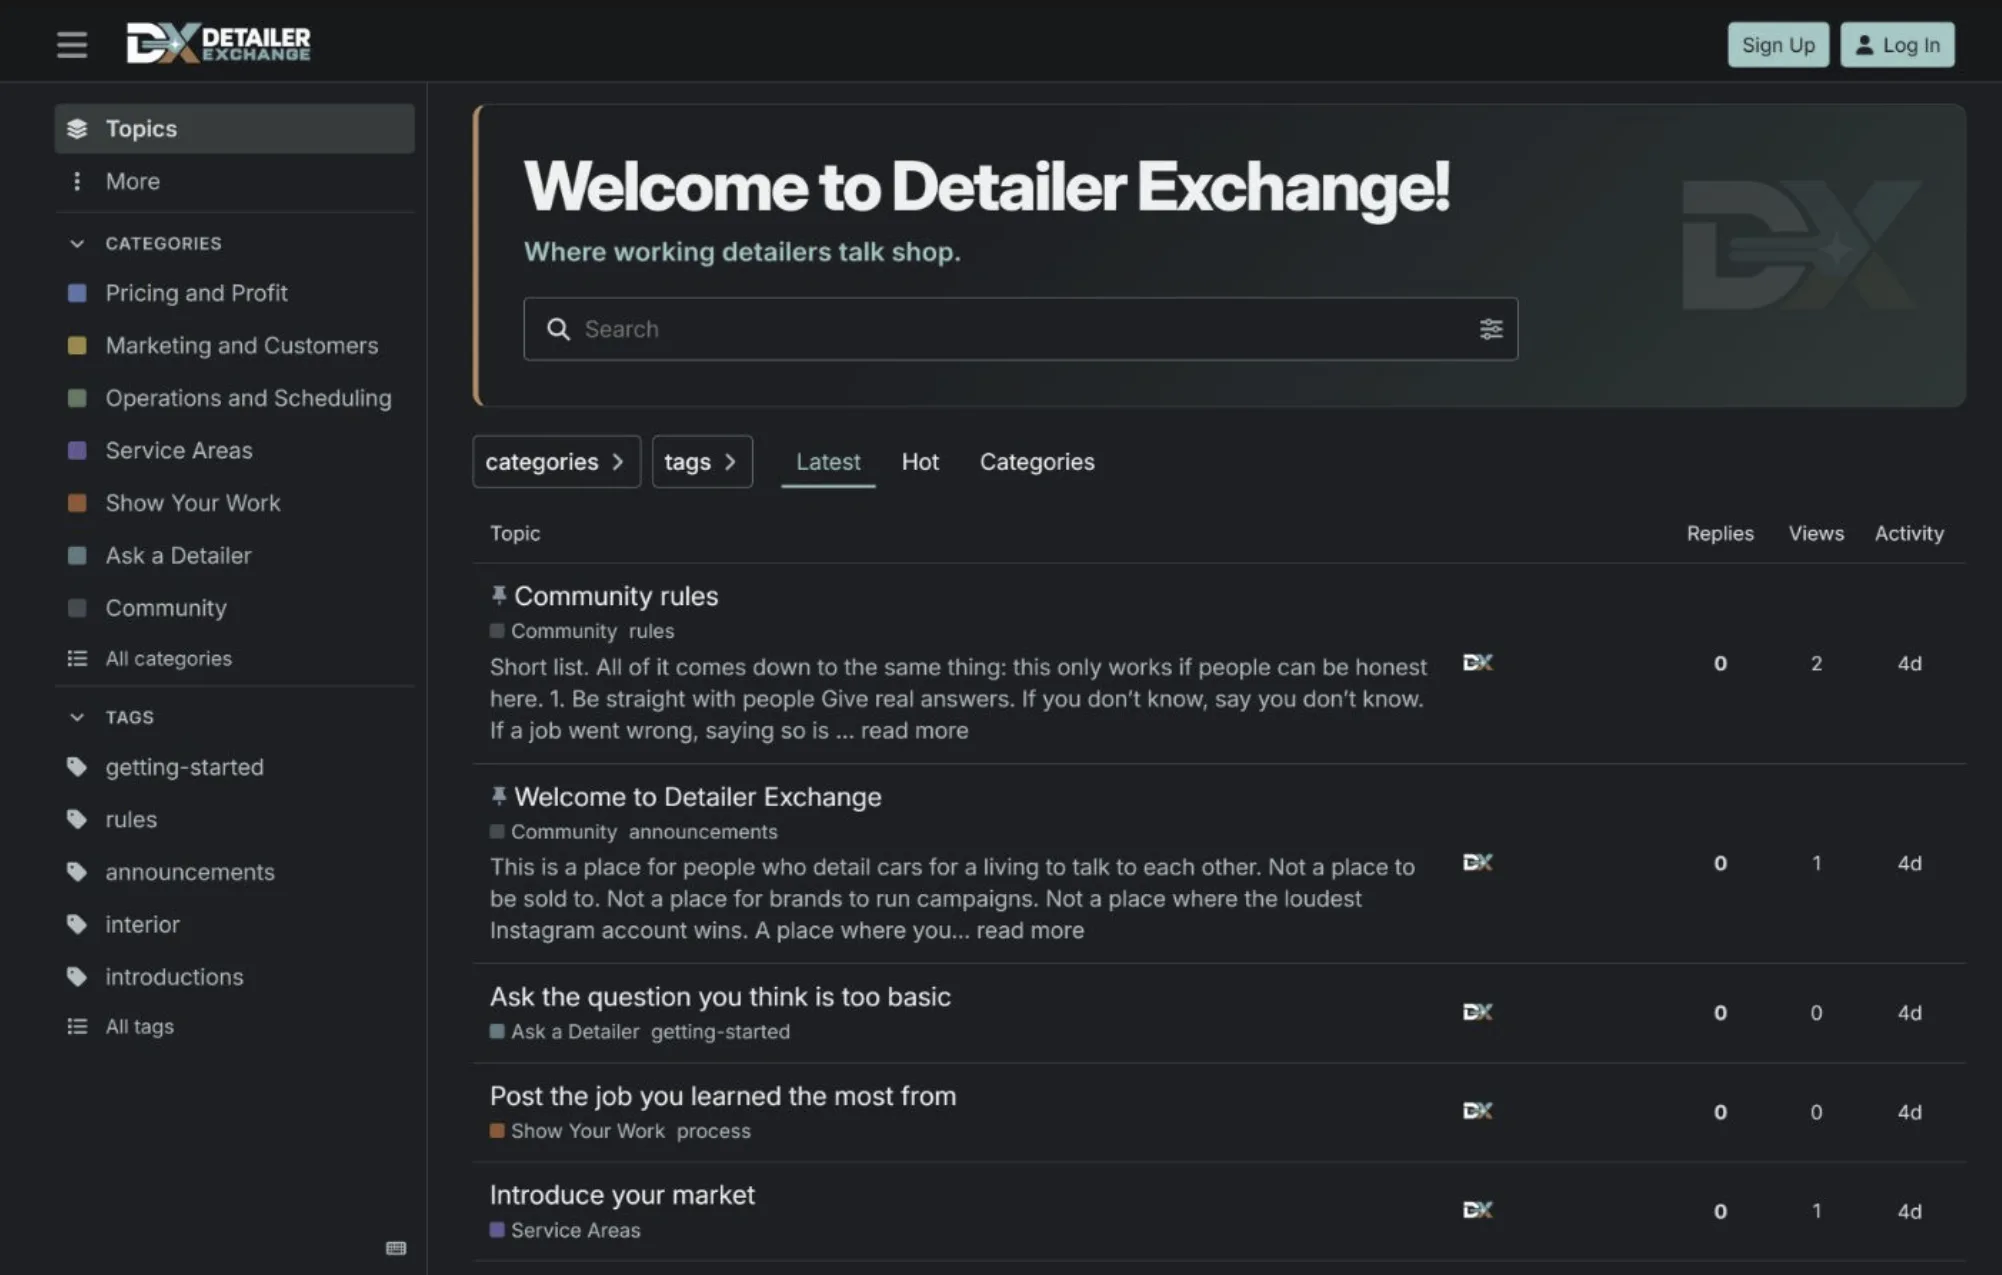Open the Community rules topic

coord(616,596)
